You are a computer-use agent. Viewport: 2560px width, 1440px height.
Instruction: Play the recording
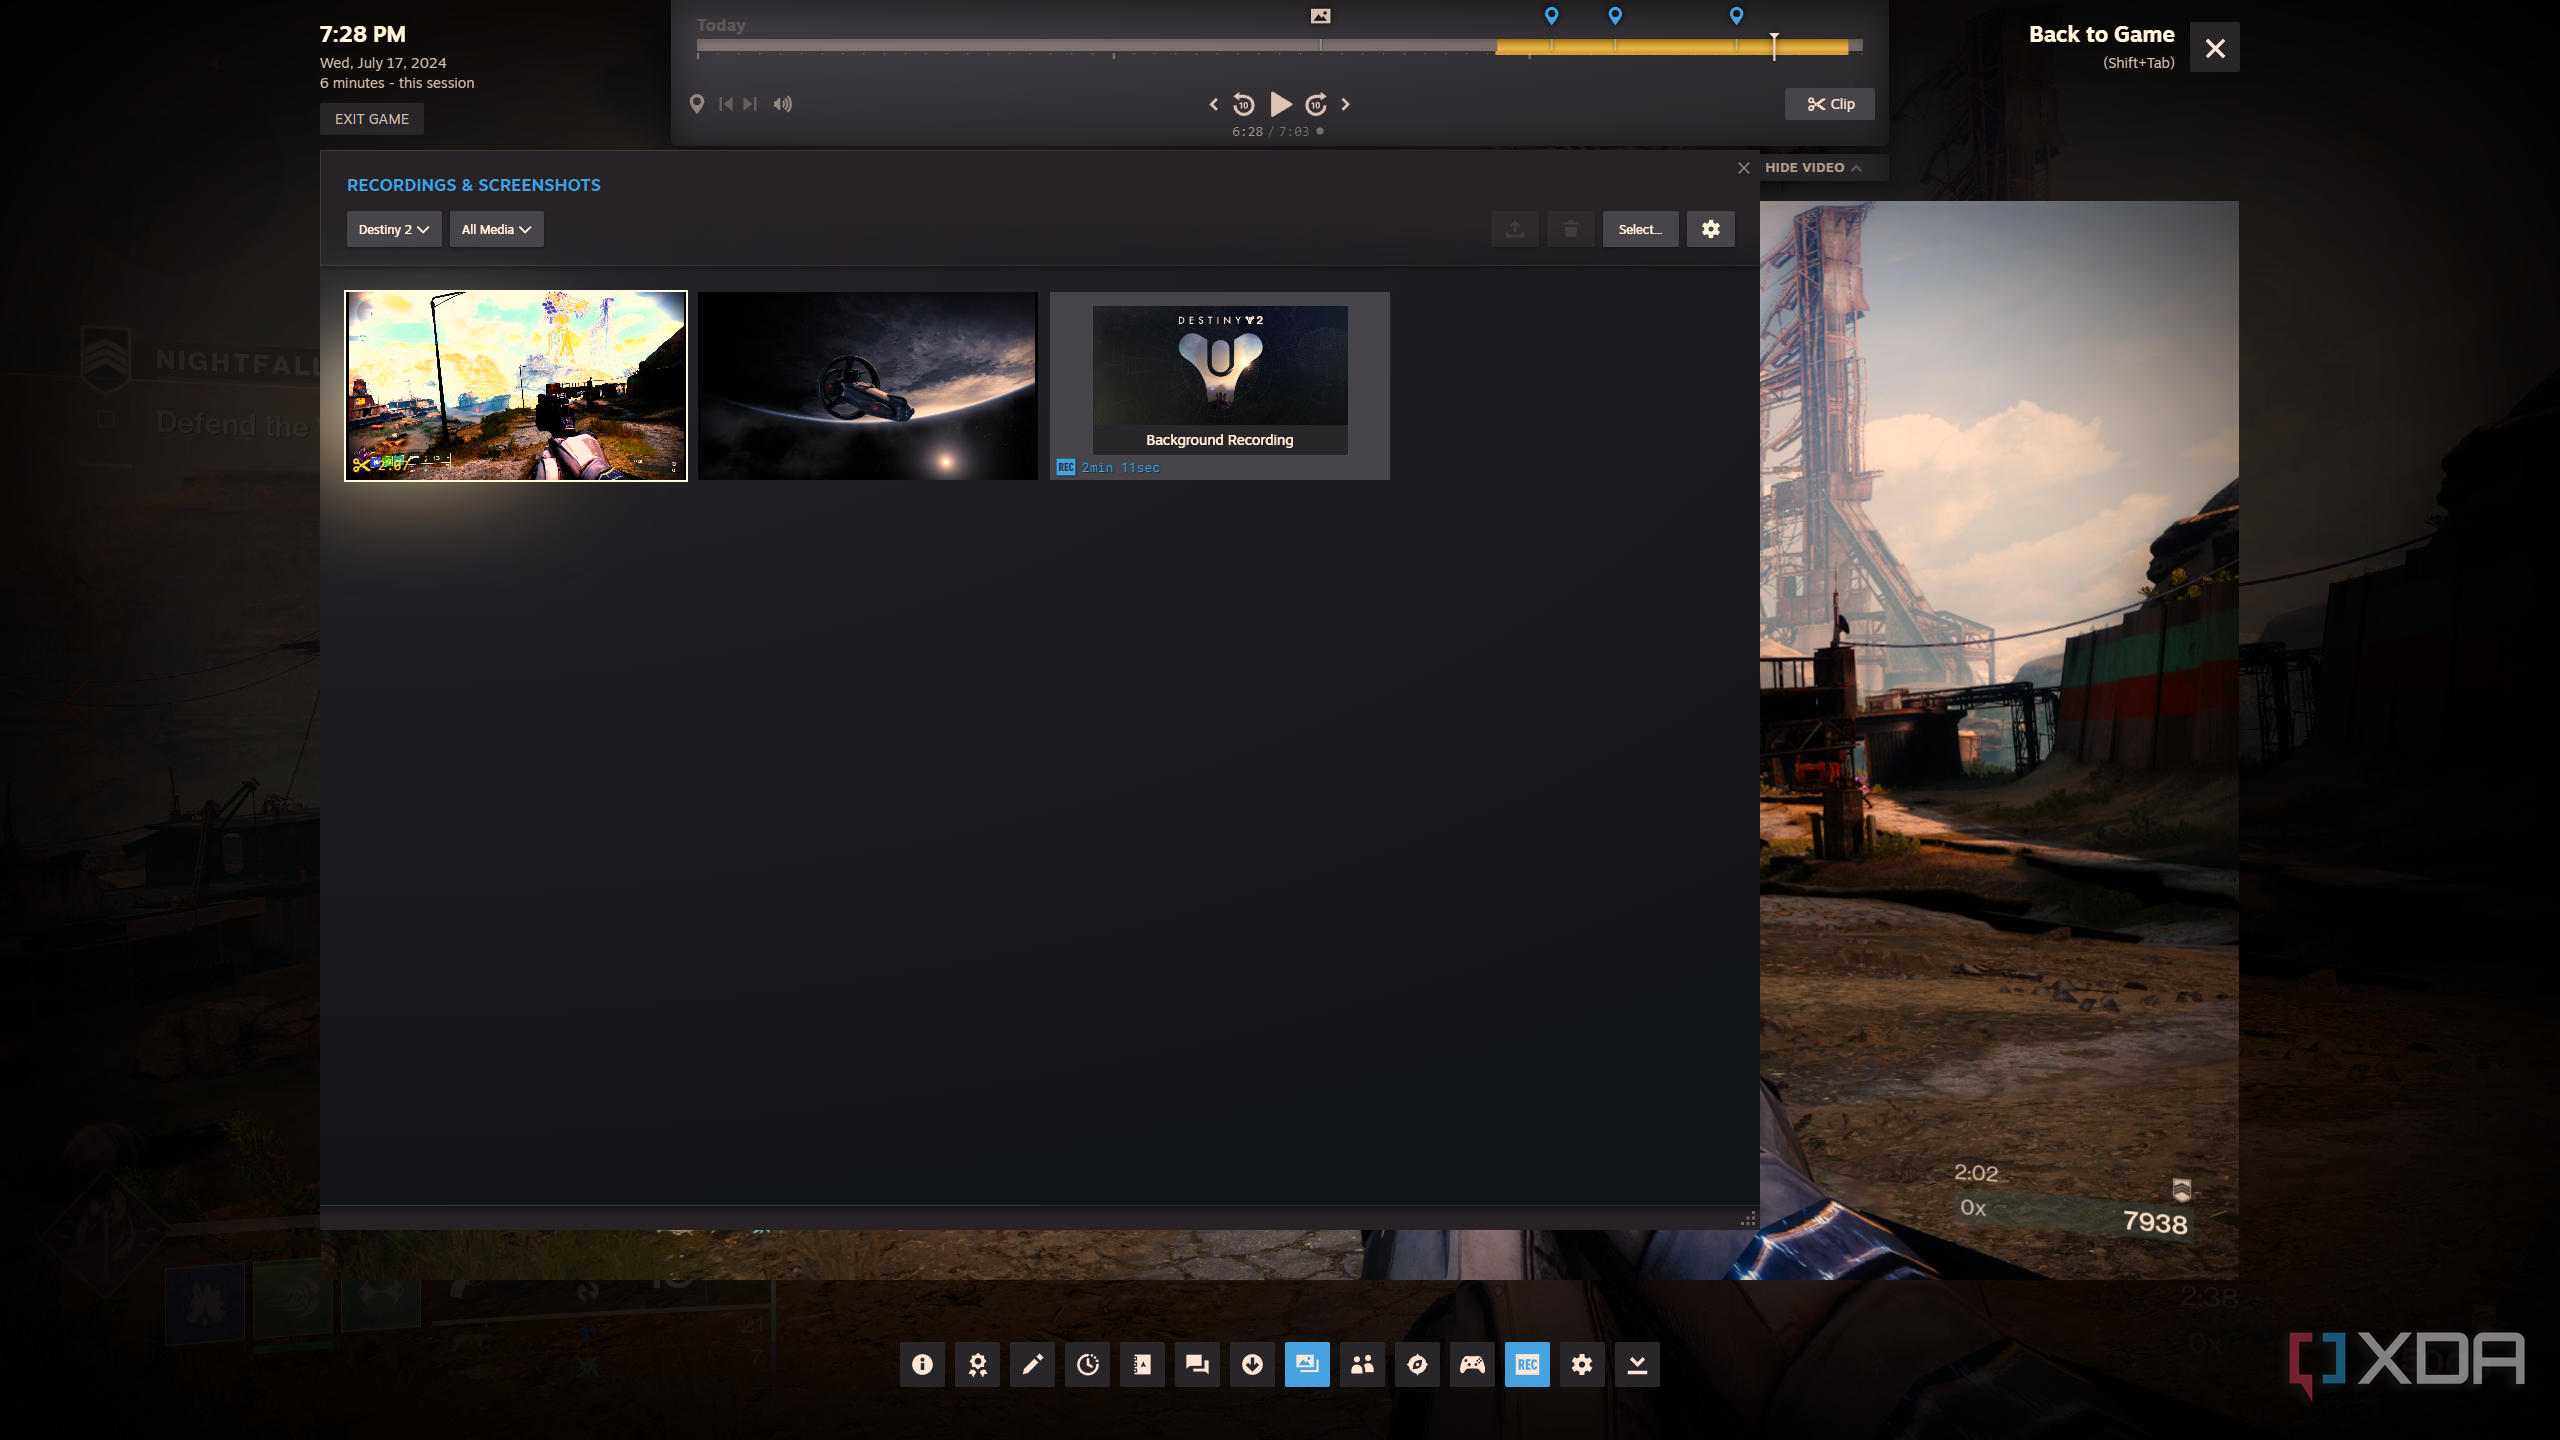coord(1281,104)
